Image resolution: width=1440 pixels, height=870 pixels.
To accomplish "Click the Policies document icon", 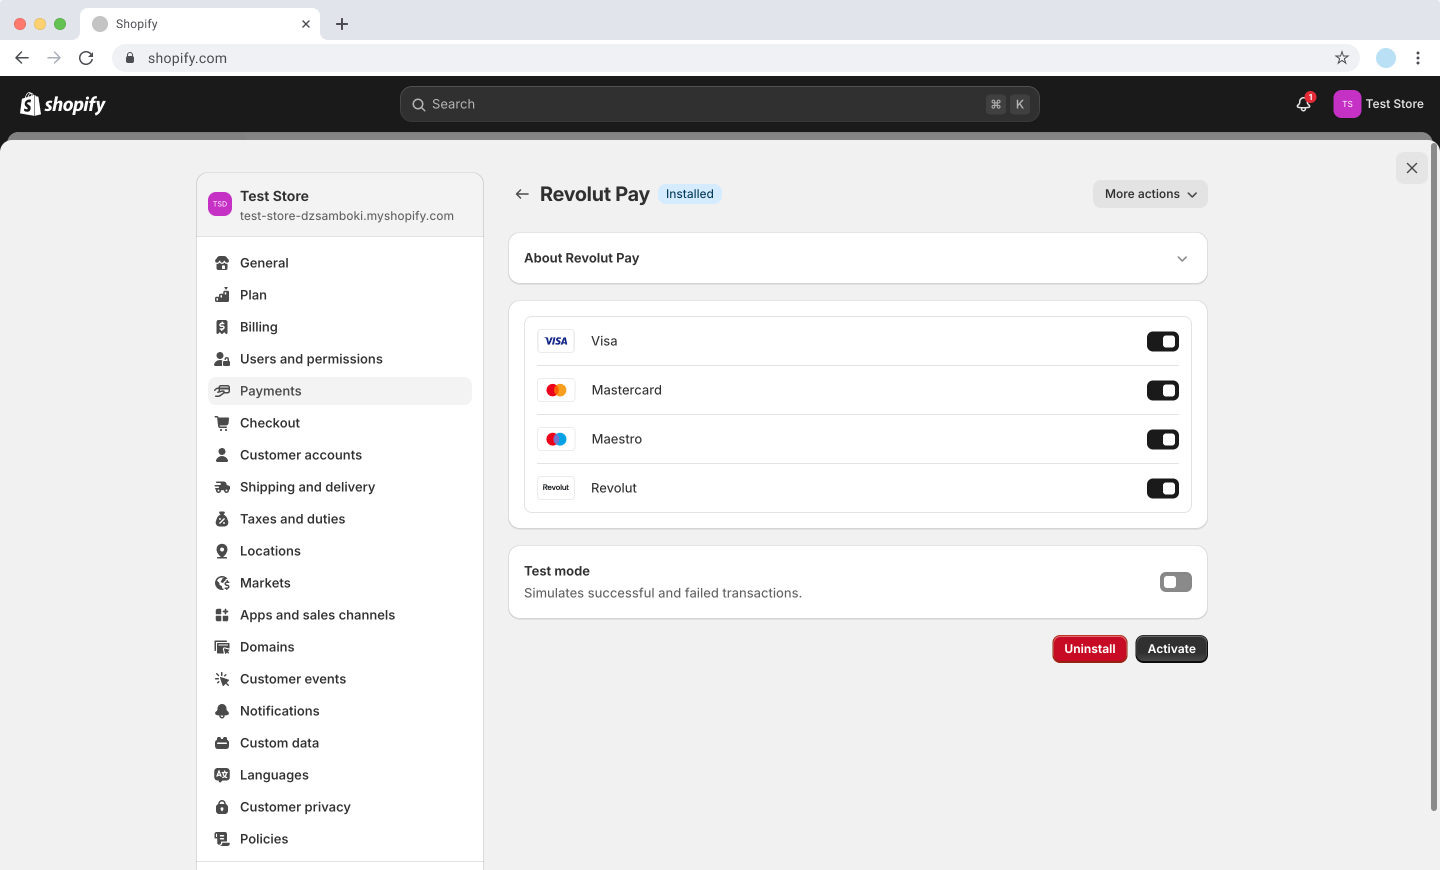I will (x=222, y=839).
